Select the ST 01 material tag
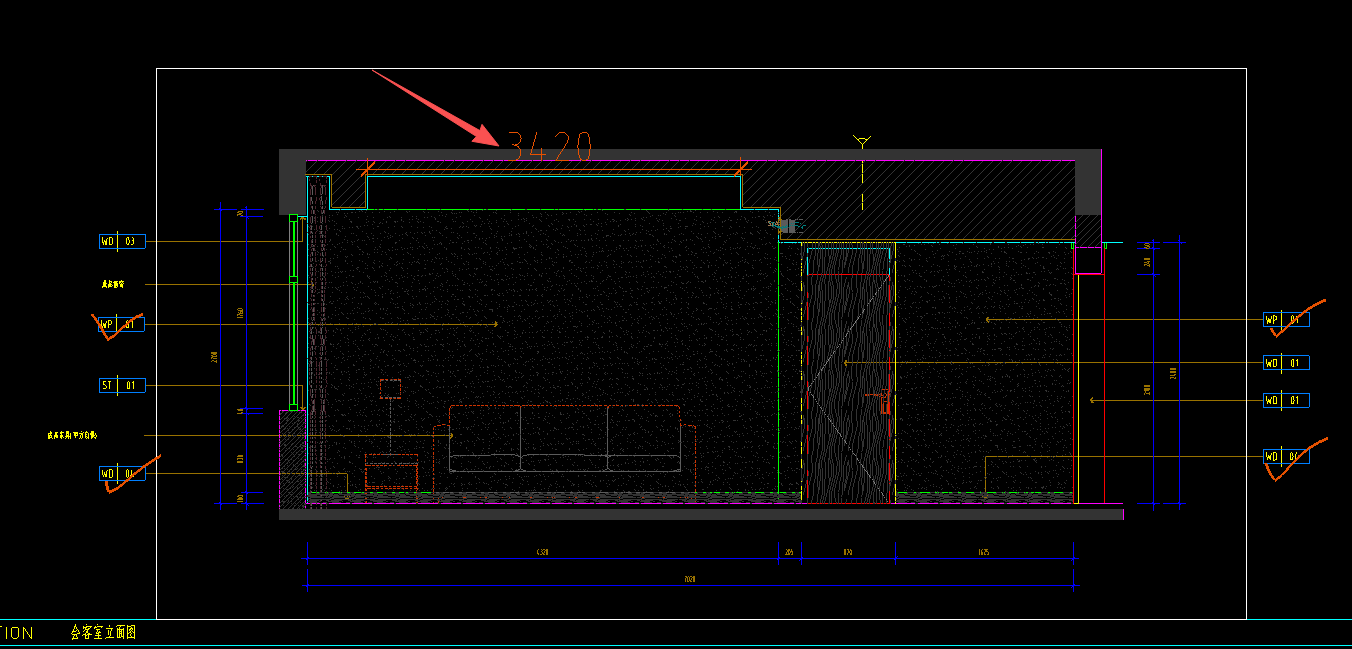Viewport: 1352px width, 649px height. (x=122, y=385)
